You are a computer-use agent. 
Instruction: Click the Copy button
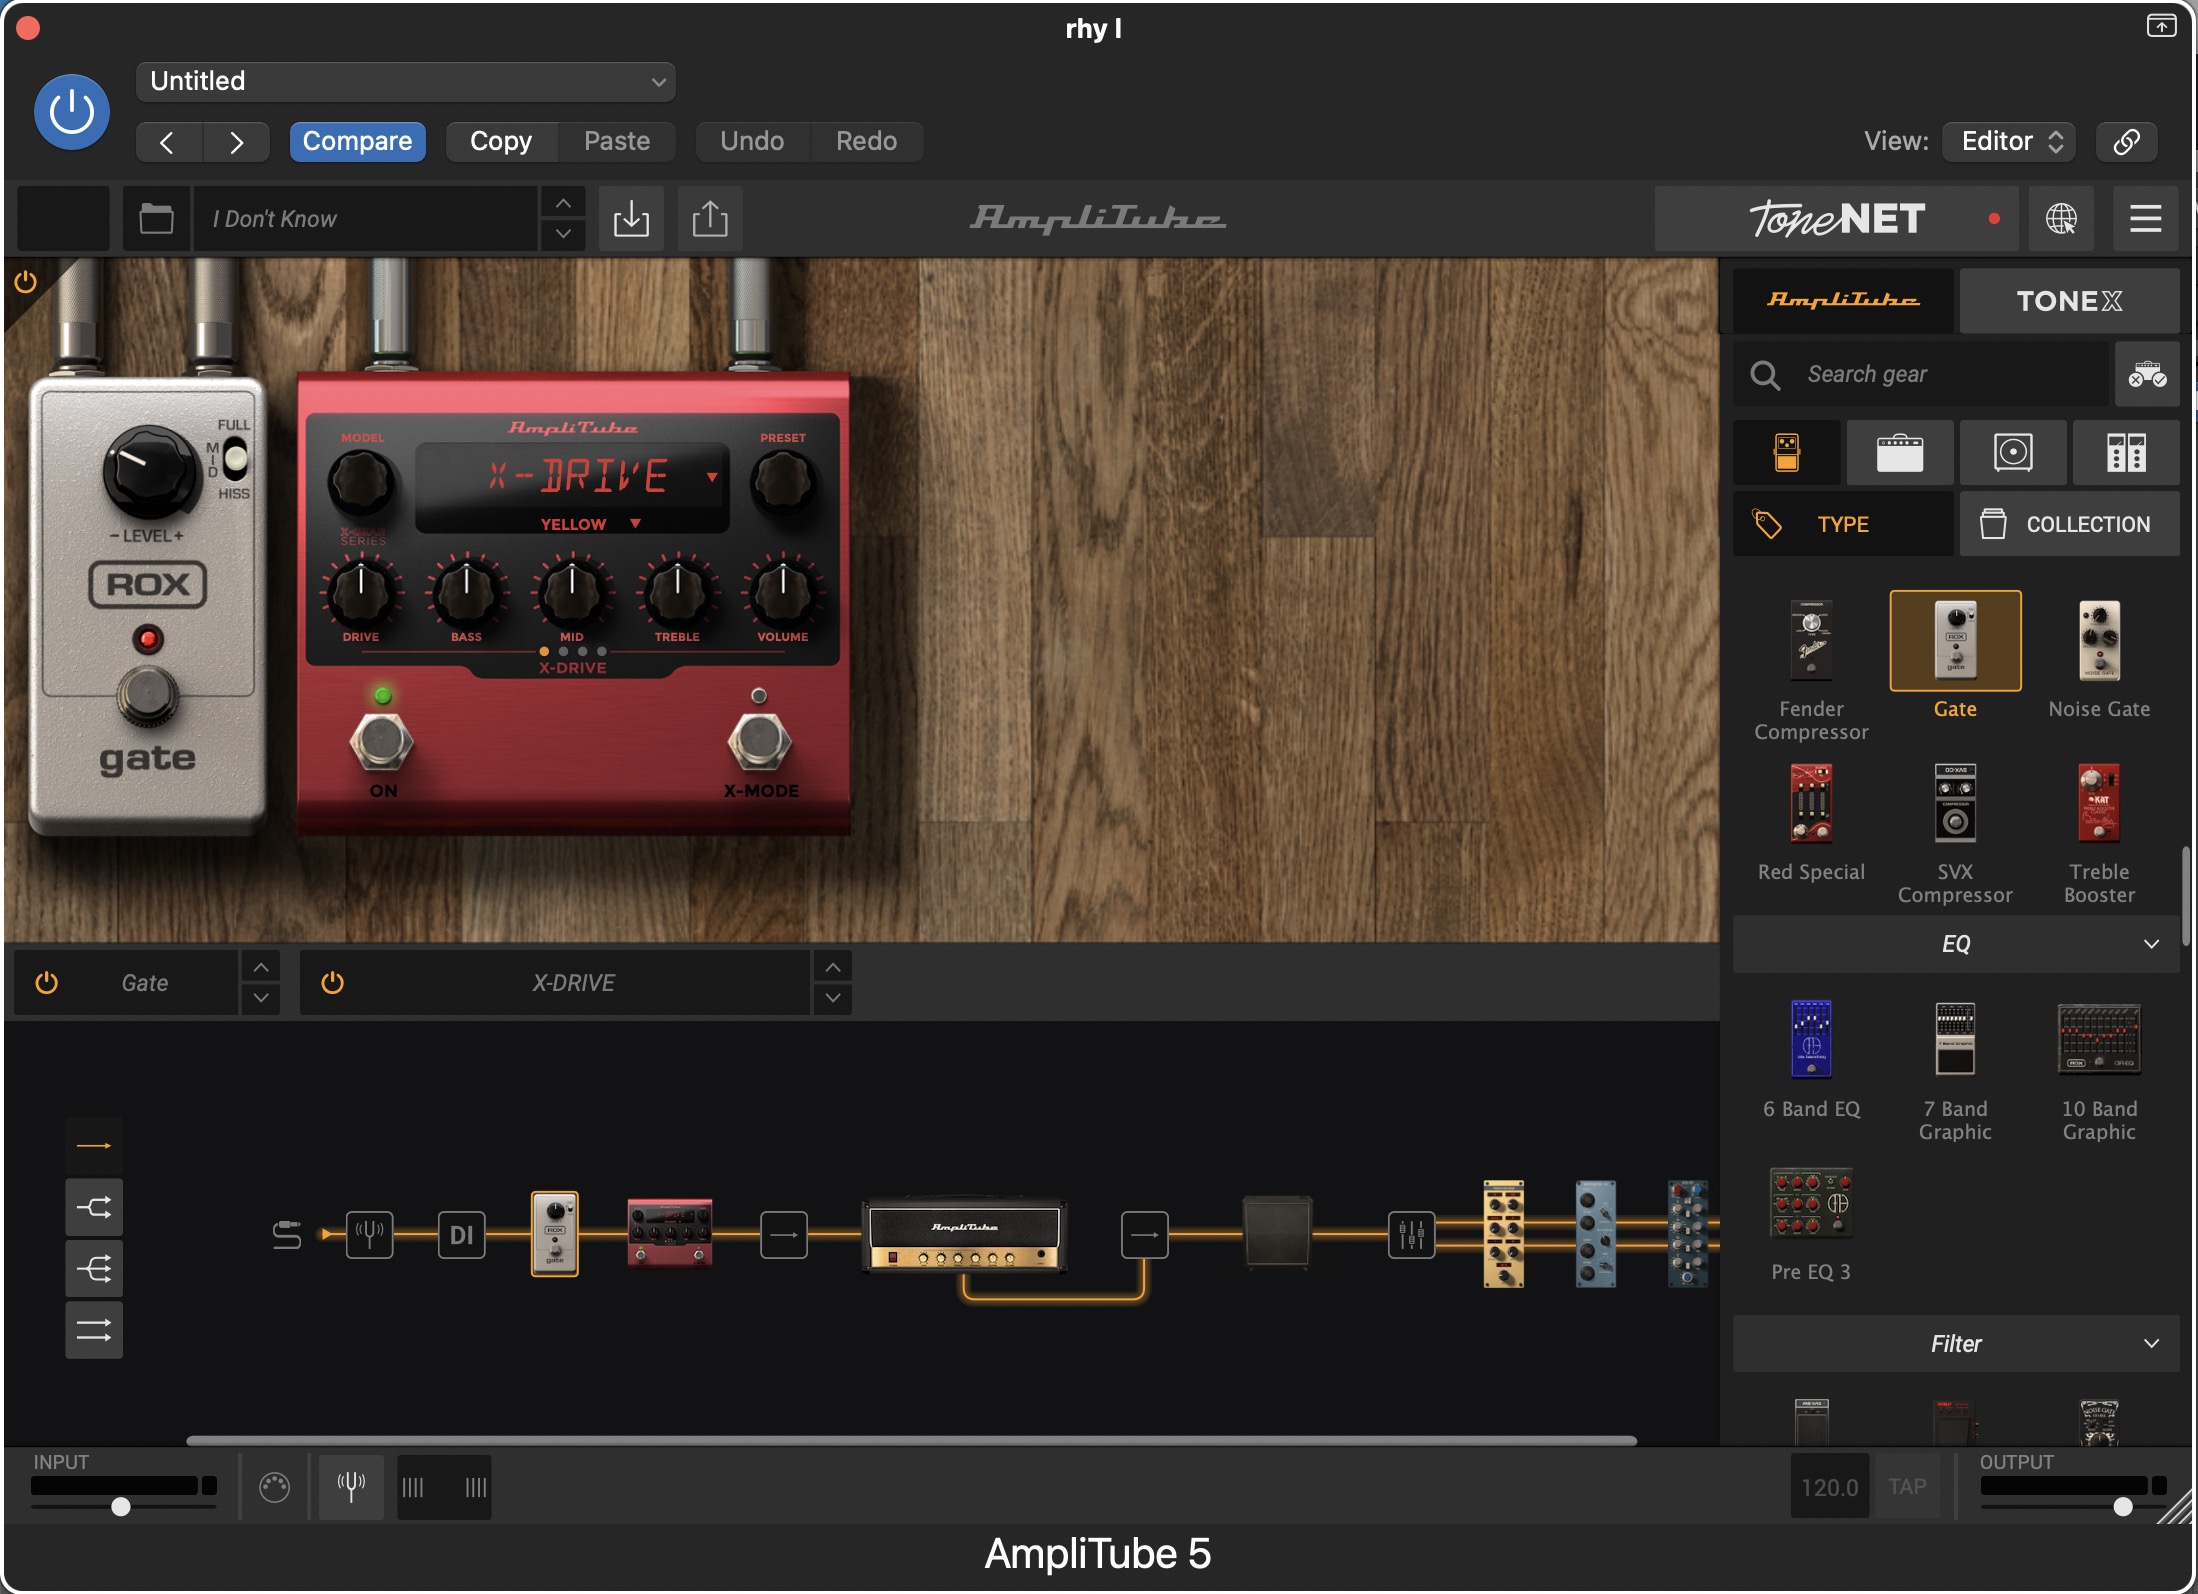(501, 141)
